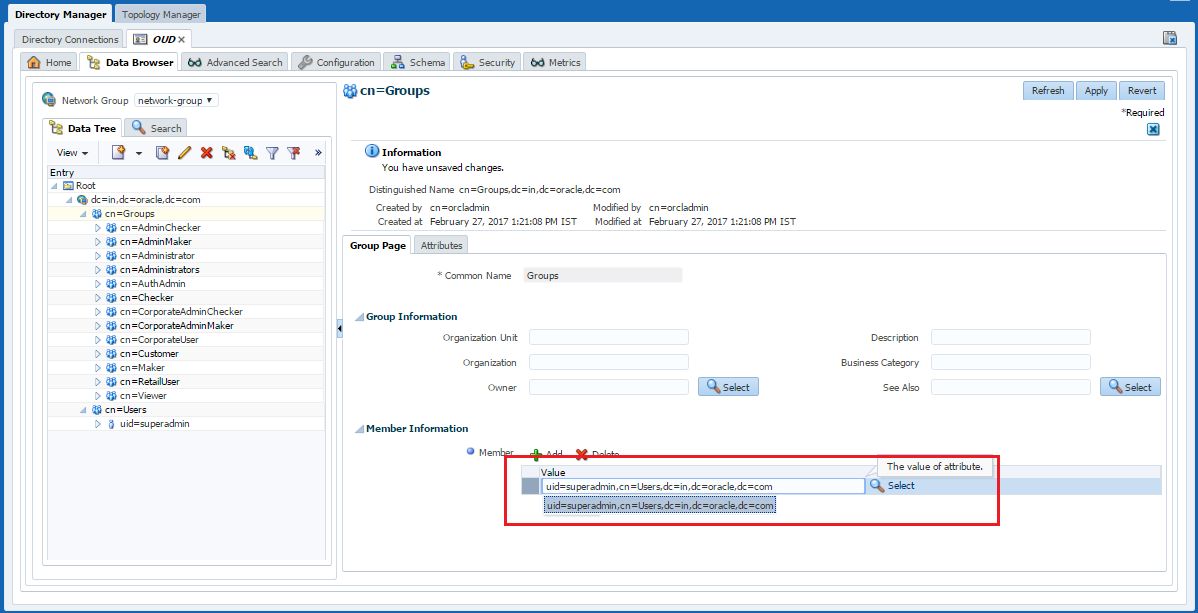Show more toolbar items via double chevron
Viewport: 1198px width, 613px height.
point(318,152)
